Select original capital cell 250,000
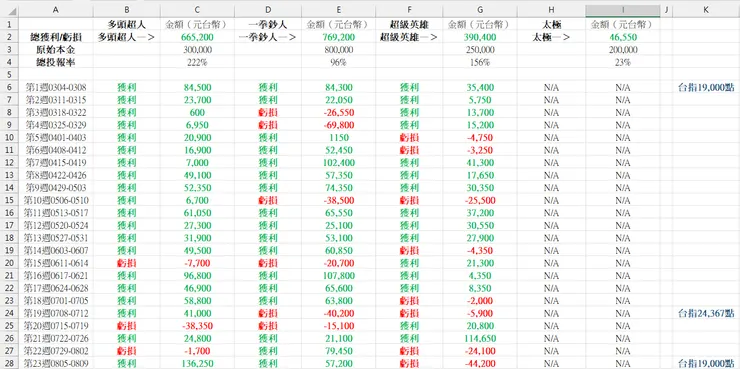 point(480,50)
